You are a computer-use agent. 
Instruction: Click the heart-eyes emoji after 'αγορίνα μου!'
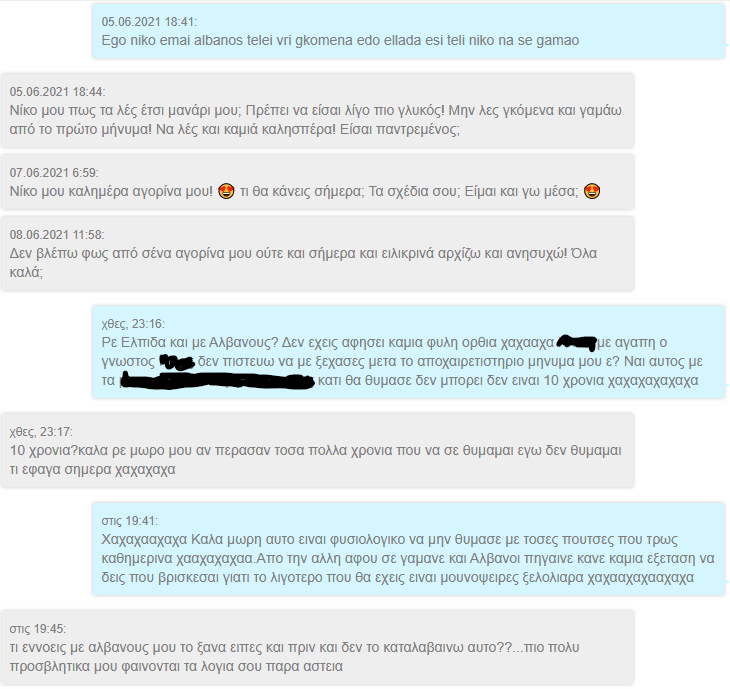point(226,191)
